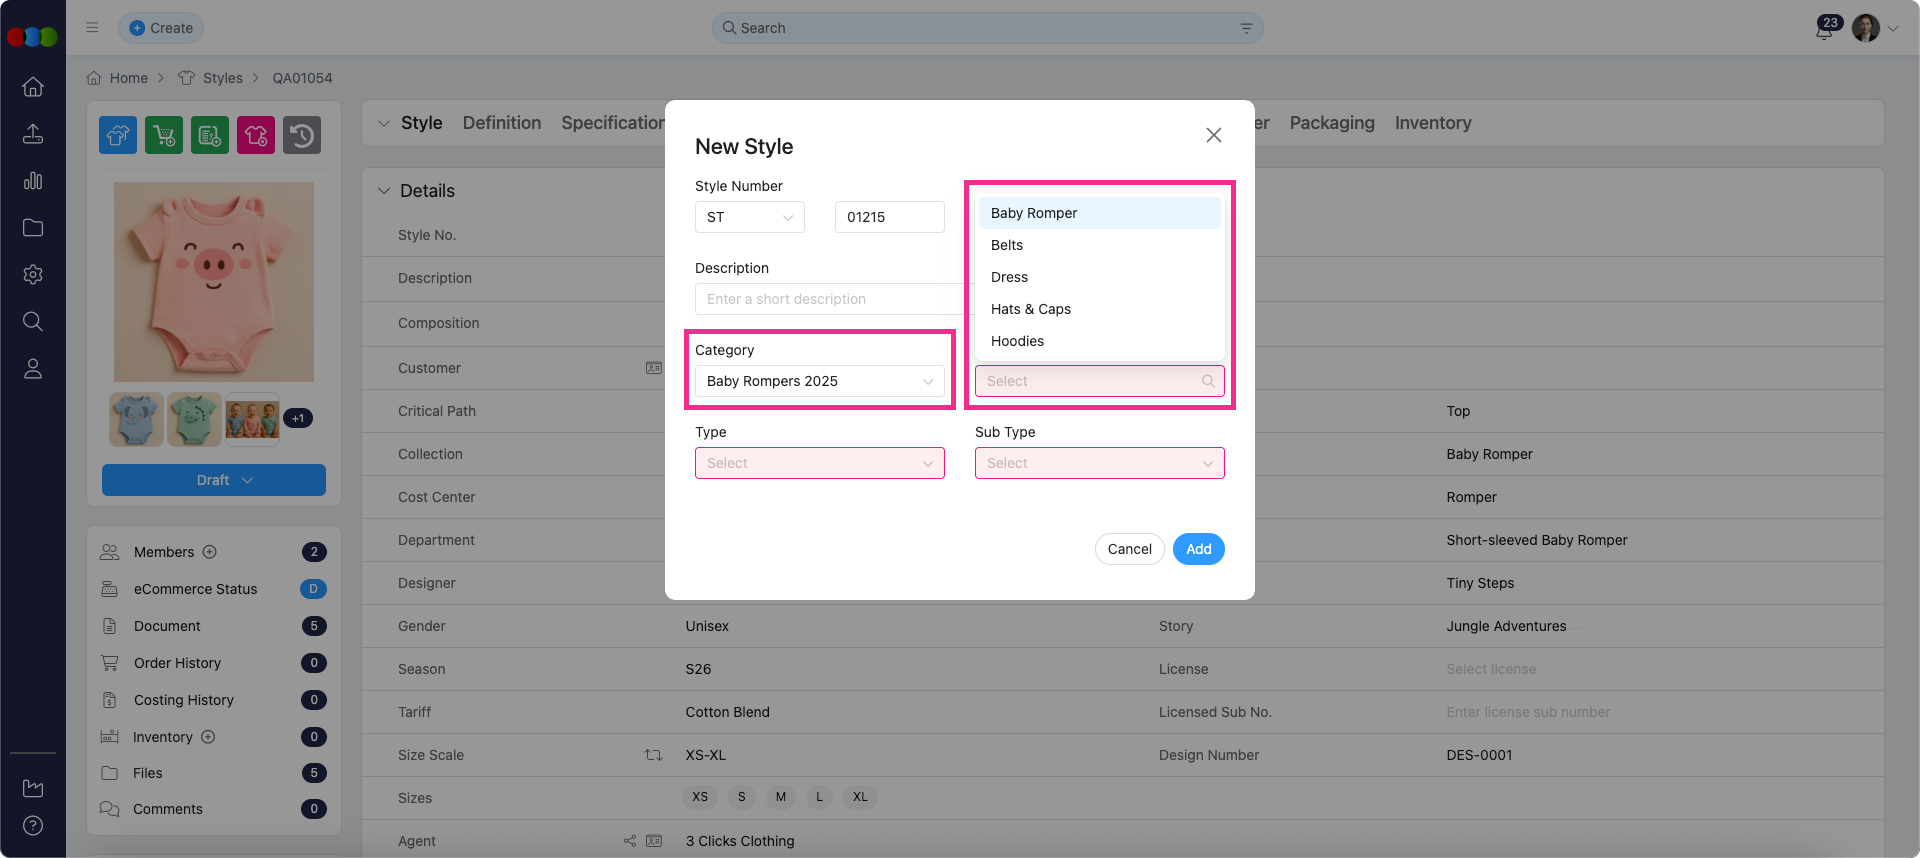Viewport: 1920px width, 858px height.
Task: Expand the Type select dropdown
Action: [819, 463]
